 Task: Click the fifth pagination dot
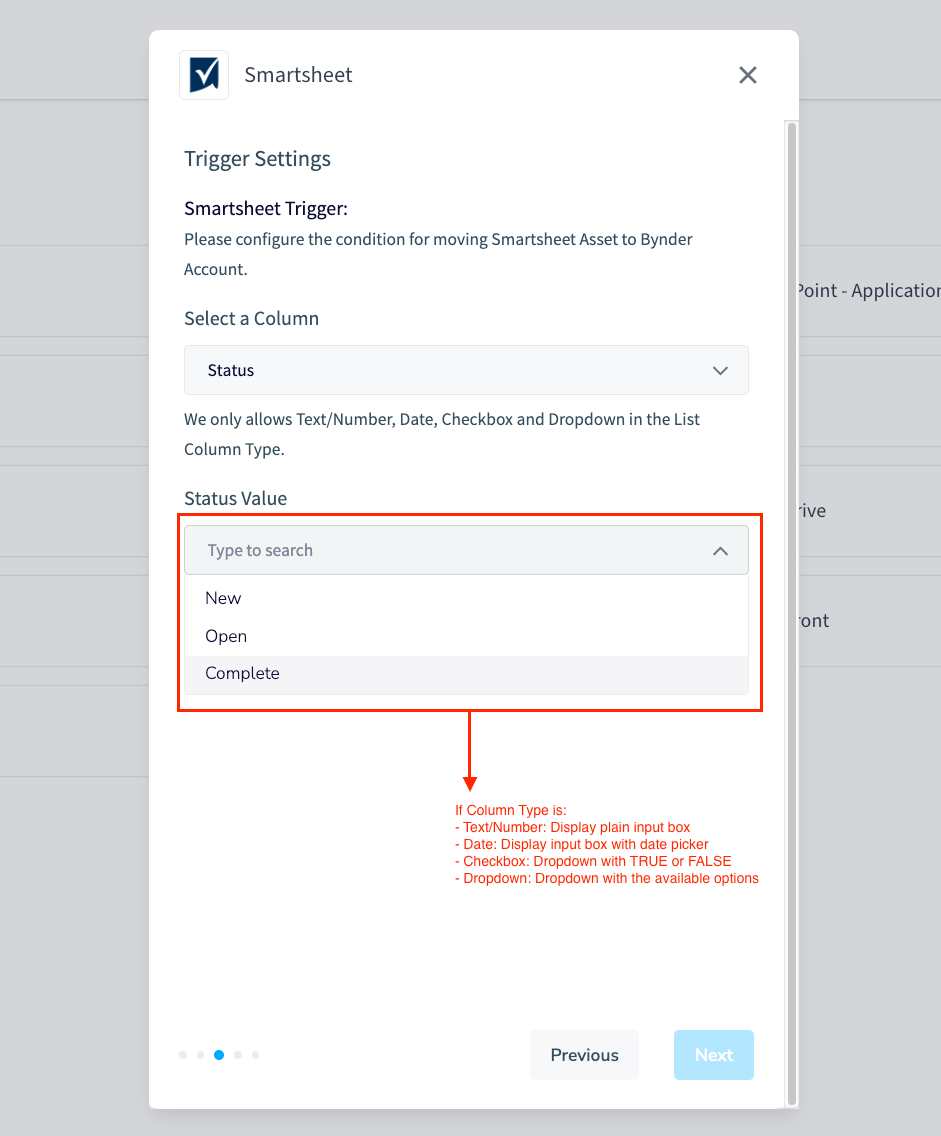pos(255,1054)
